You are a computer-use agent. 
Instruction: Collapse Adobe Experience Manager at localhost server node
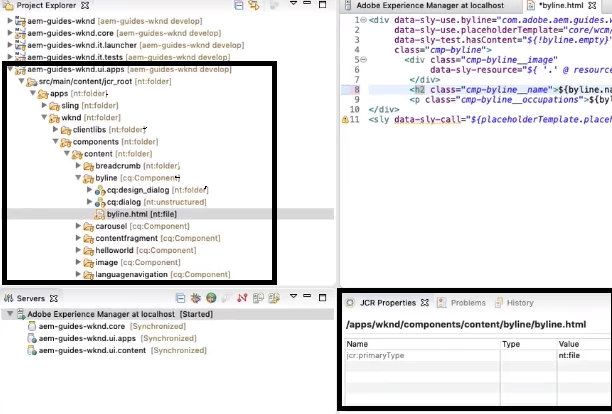click(x=10, y=314)
